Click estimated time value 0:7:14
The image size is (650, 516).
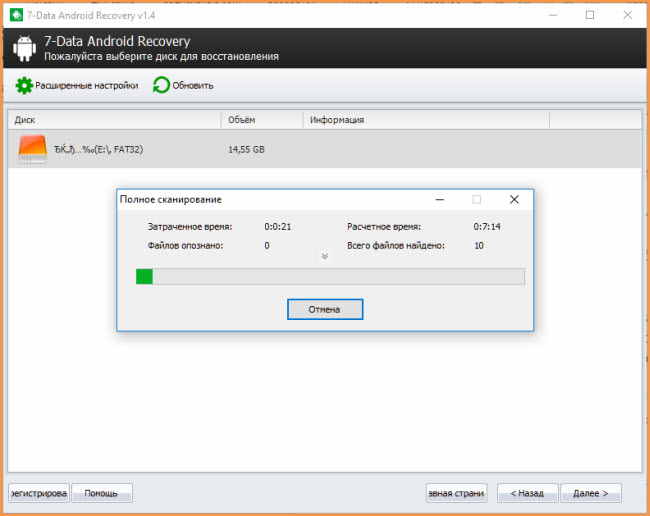pos(487,227)
